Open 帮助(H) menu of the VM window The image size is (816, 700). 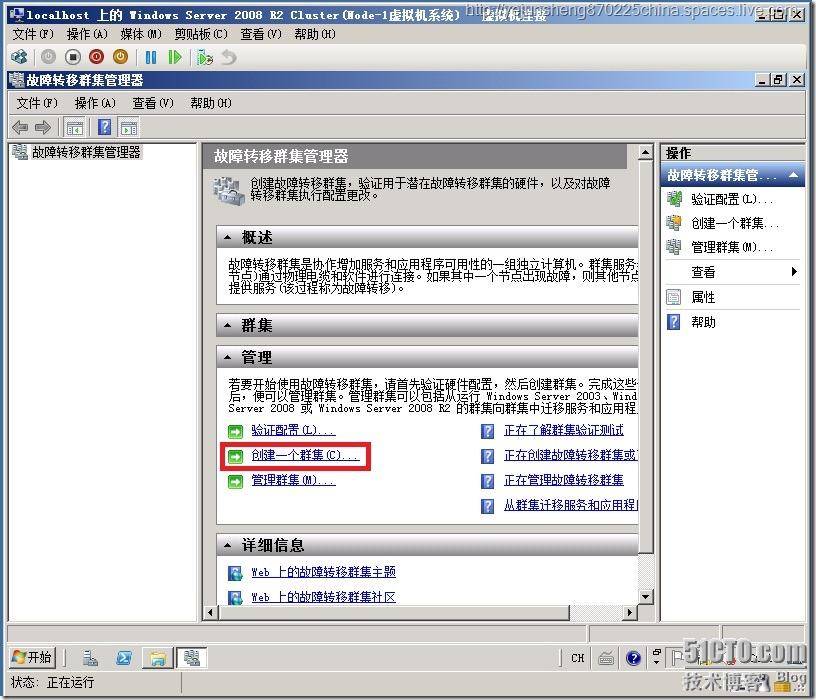(x=315, y=34)
